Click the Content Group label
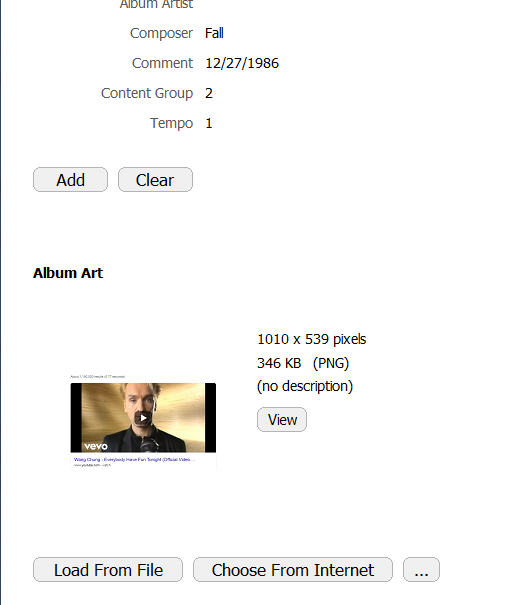 point(147,93)
